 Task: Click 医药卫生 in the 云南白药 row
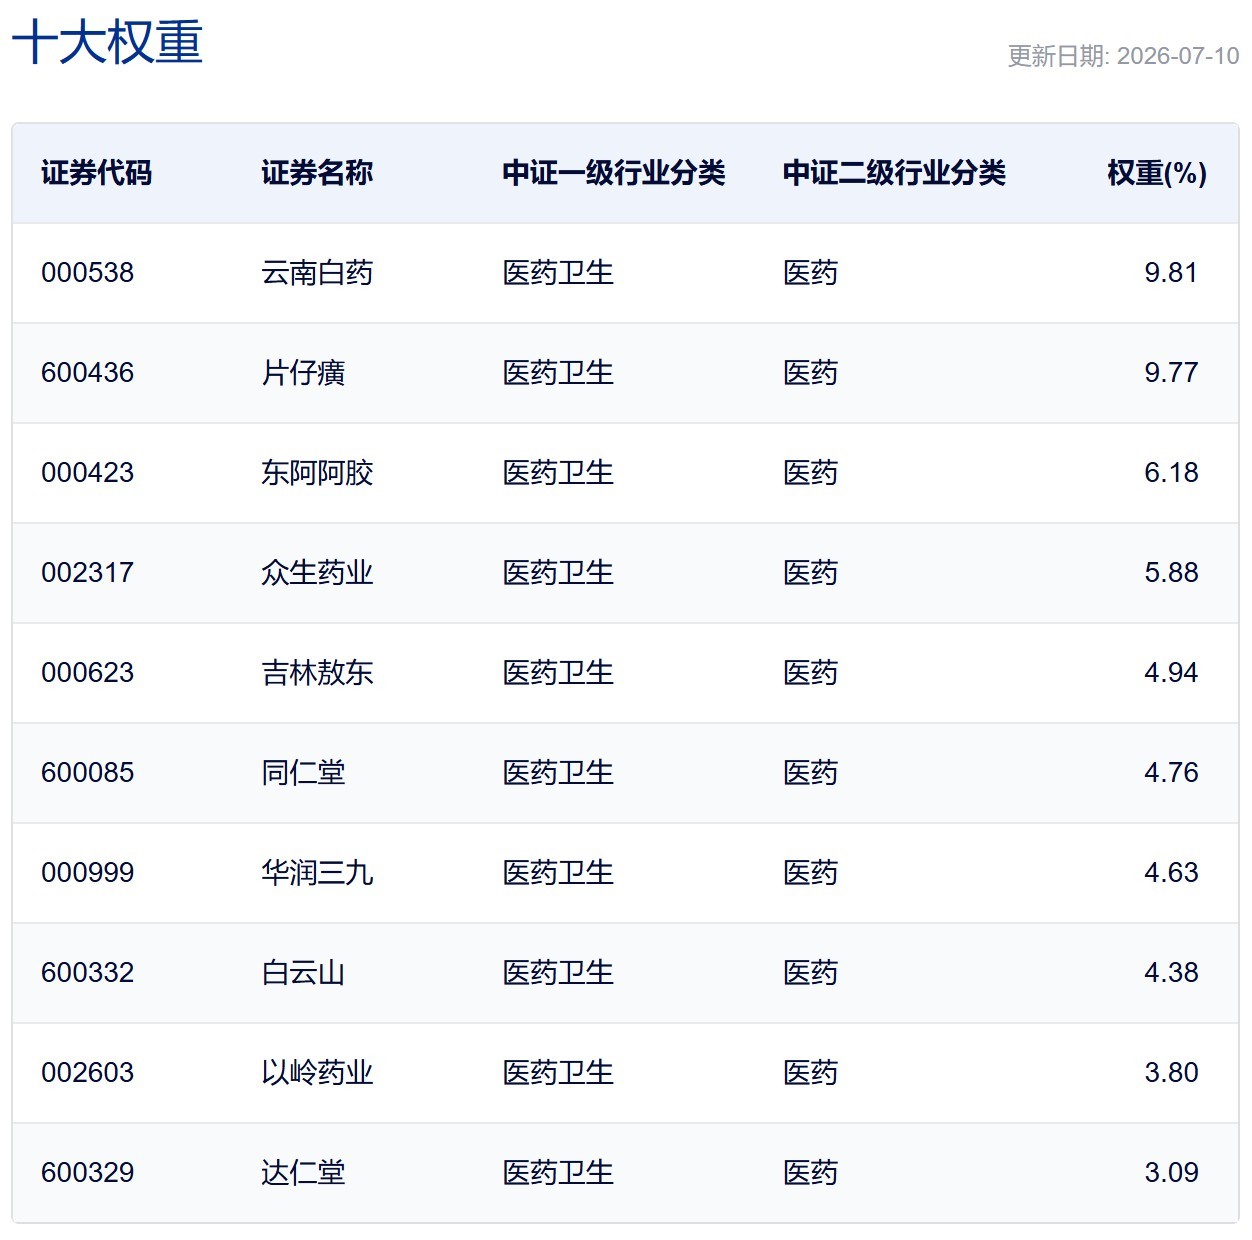pyautogui.click(x=558, y=273)
